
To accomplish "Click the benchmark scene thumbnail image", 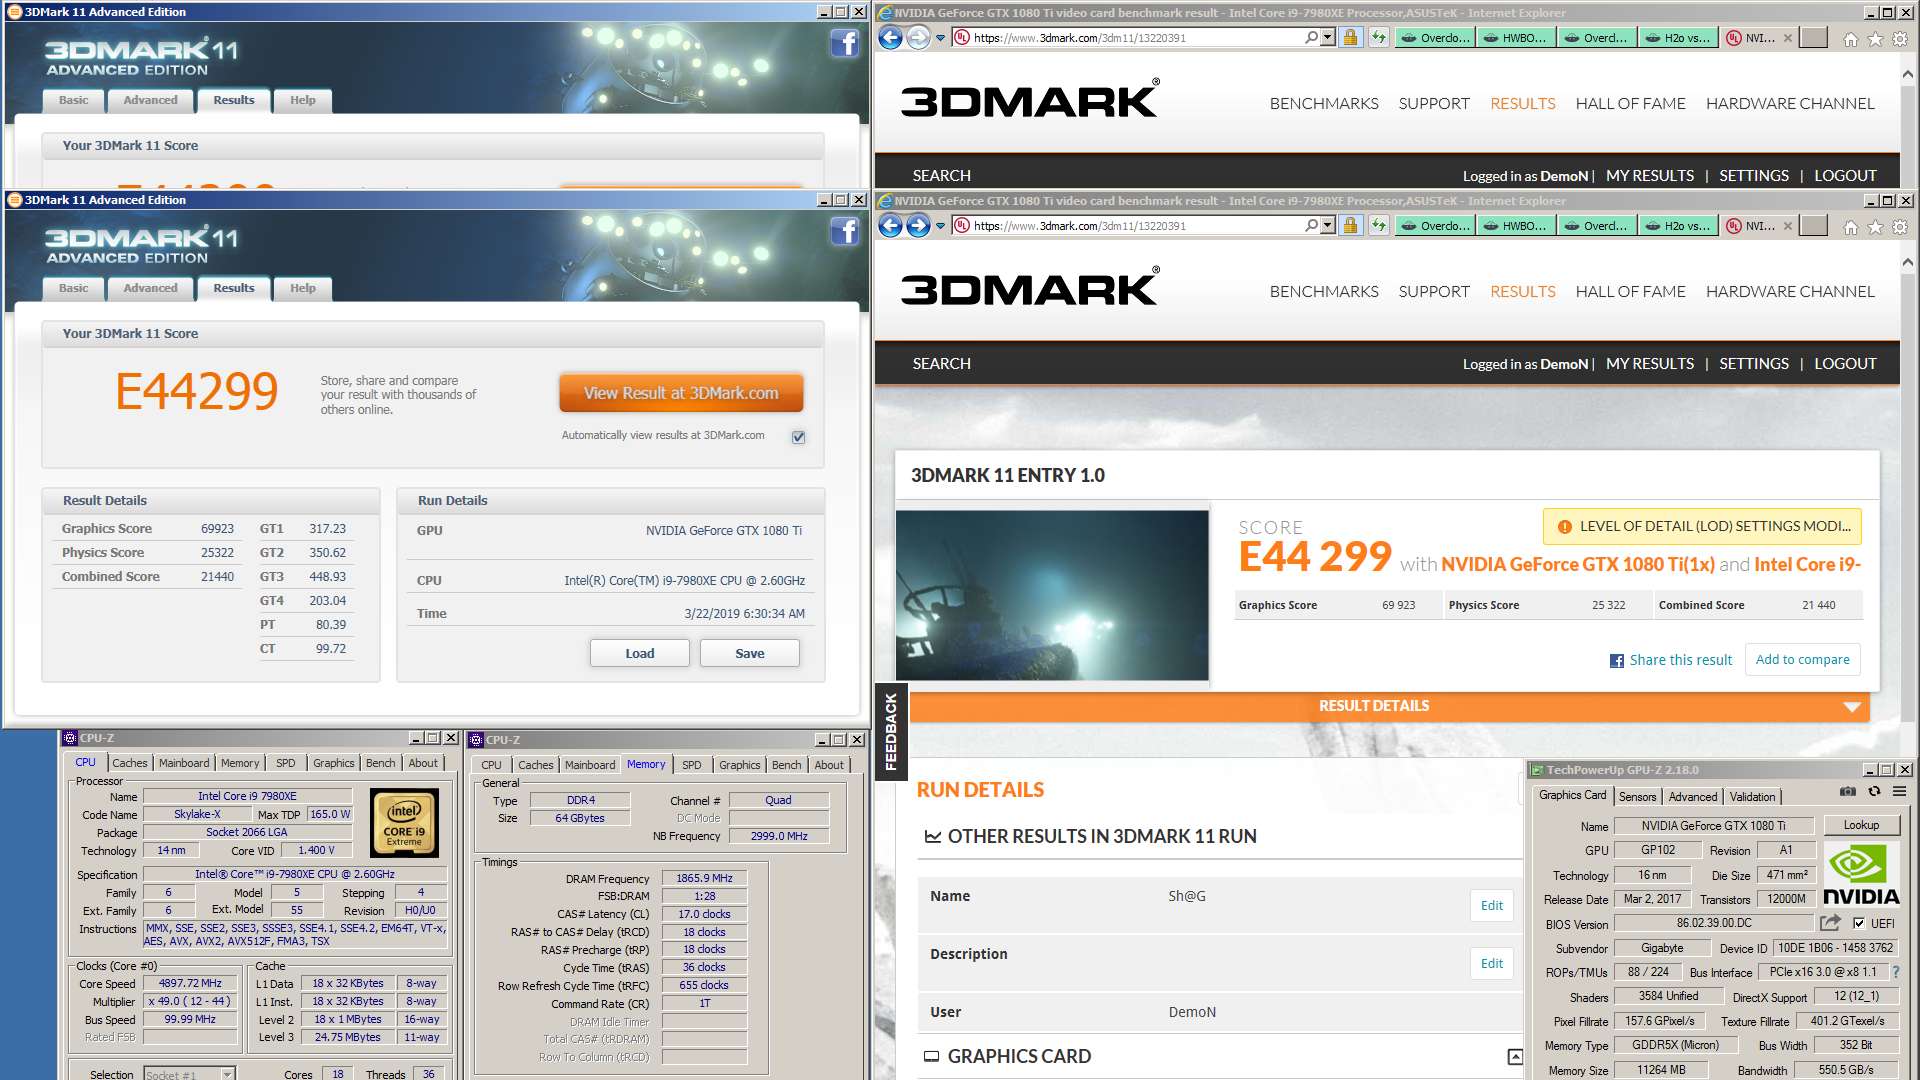I will point(1052,596).
